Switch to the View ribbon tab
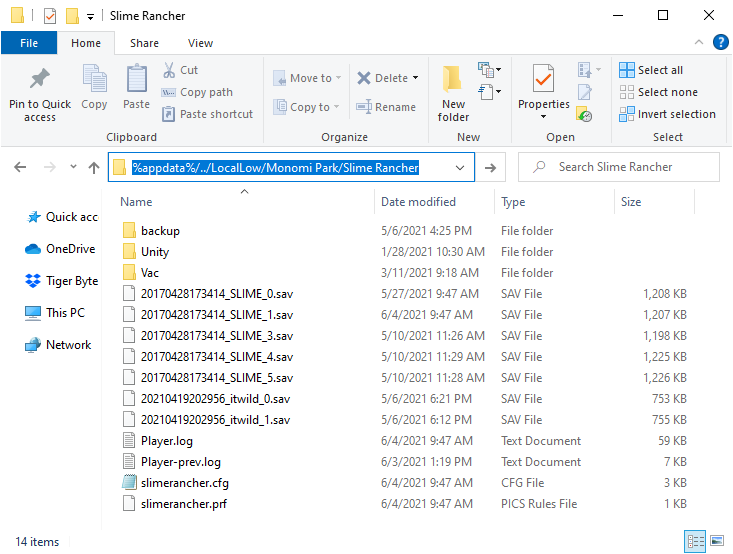 pyautogui.click(x=200, y=43)
